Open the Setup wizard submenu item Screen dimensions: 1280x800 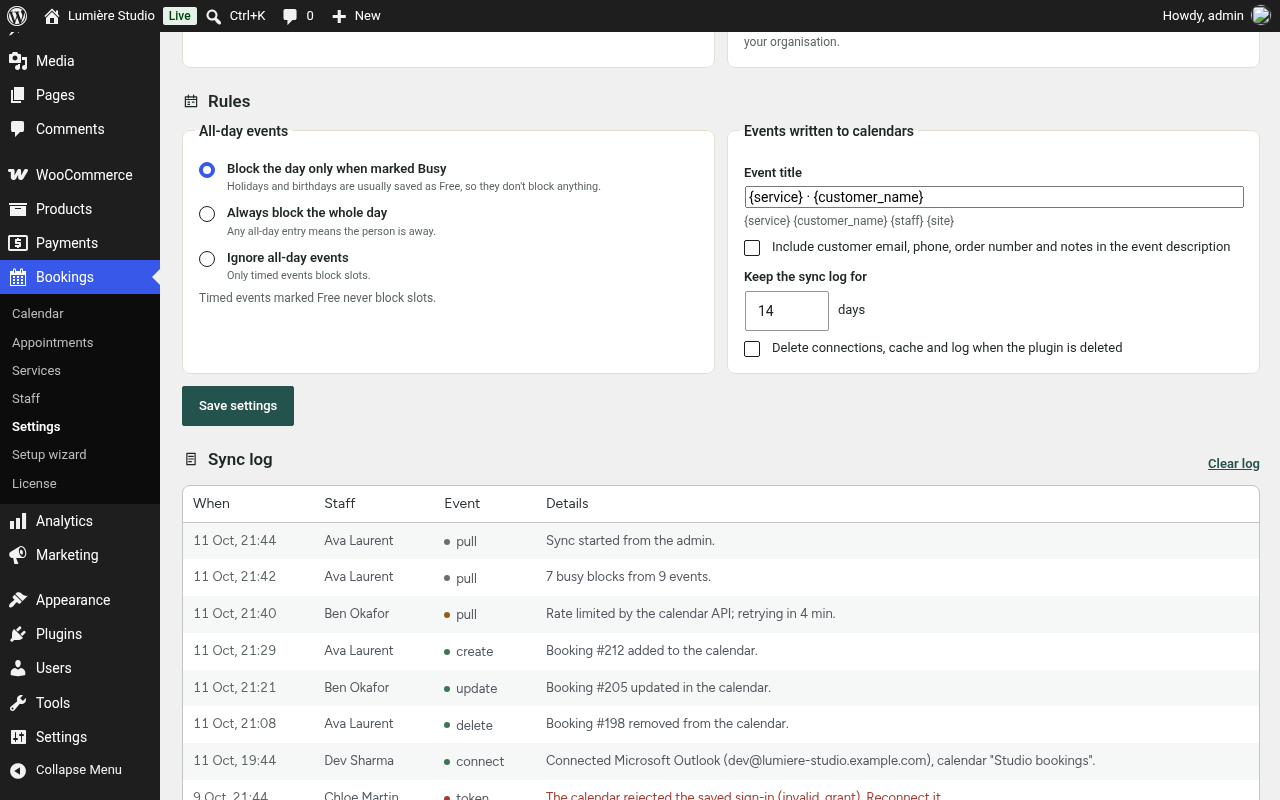pos(49,455)
